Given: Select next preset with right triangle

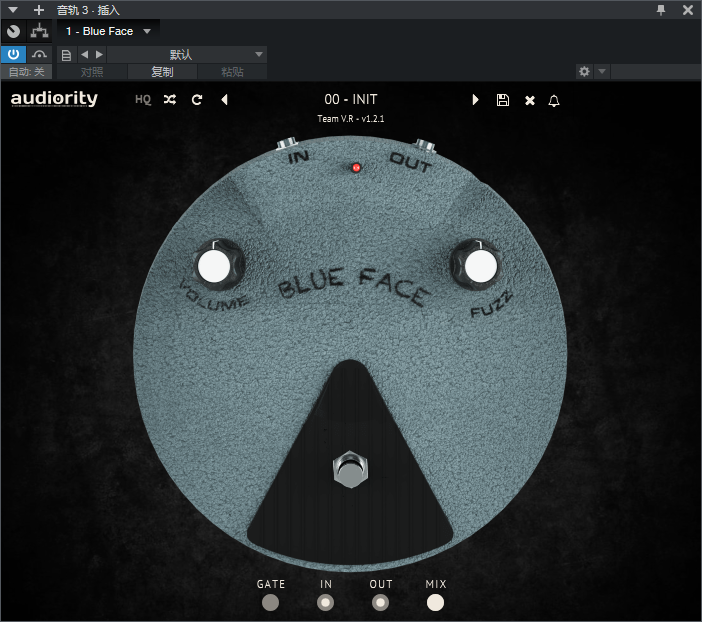Looking at the screenshot, I should pyautogui.click(x=475, y=99).
